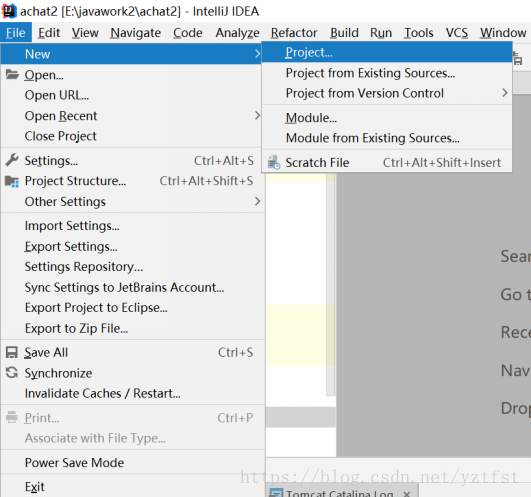
Task: Open the Refactor menu
Action: pyautogui.click(x=294, y=33)
